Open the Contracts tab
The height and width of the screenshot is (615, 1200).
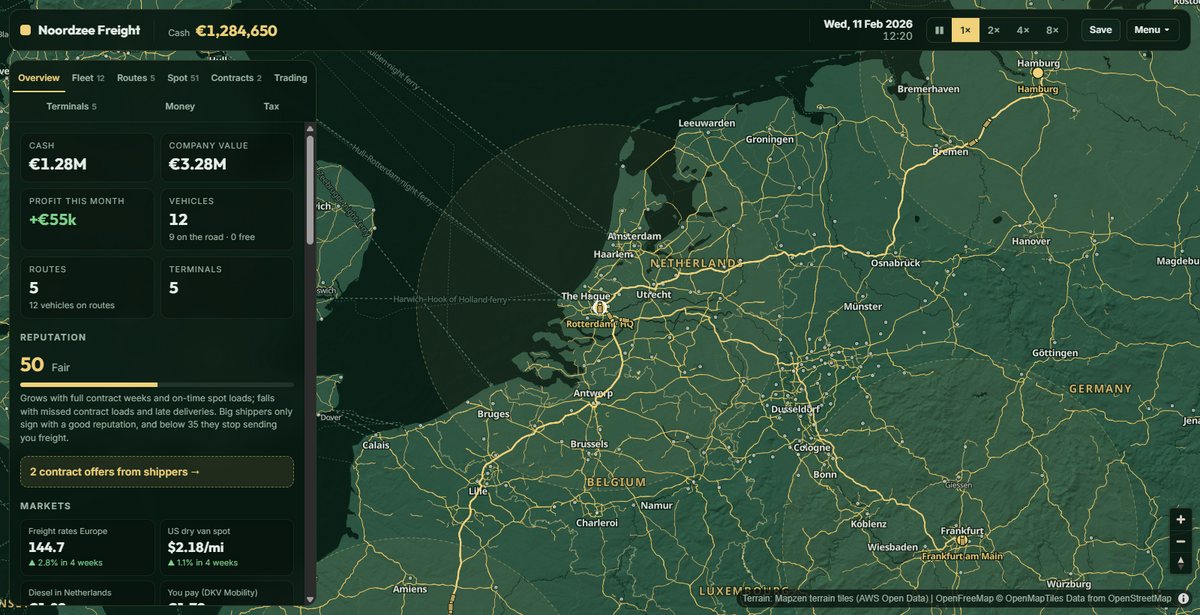click(x=236, y=78)
